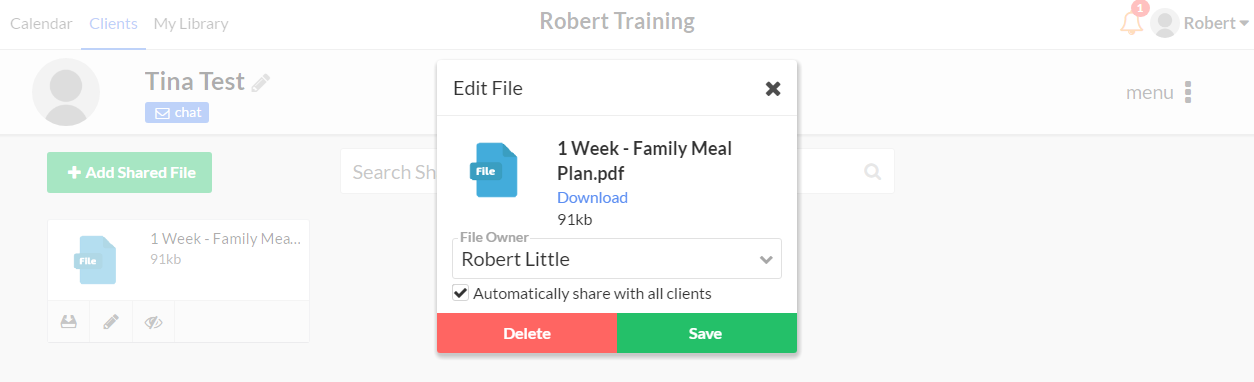Switch to the Calendar tab
Viewport: 1254px width, 382px height.
pyautogui.click(x=41, y=23)
